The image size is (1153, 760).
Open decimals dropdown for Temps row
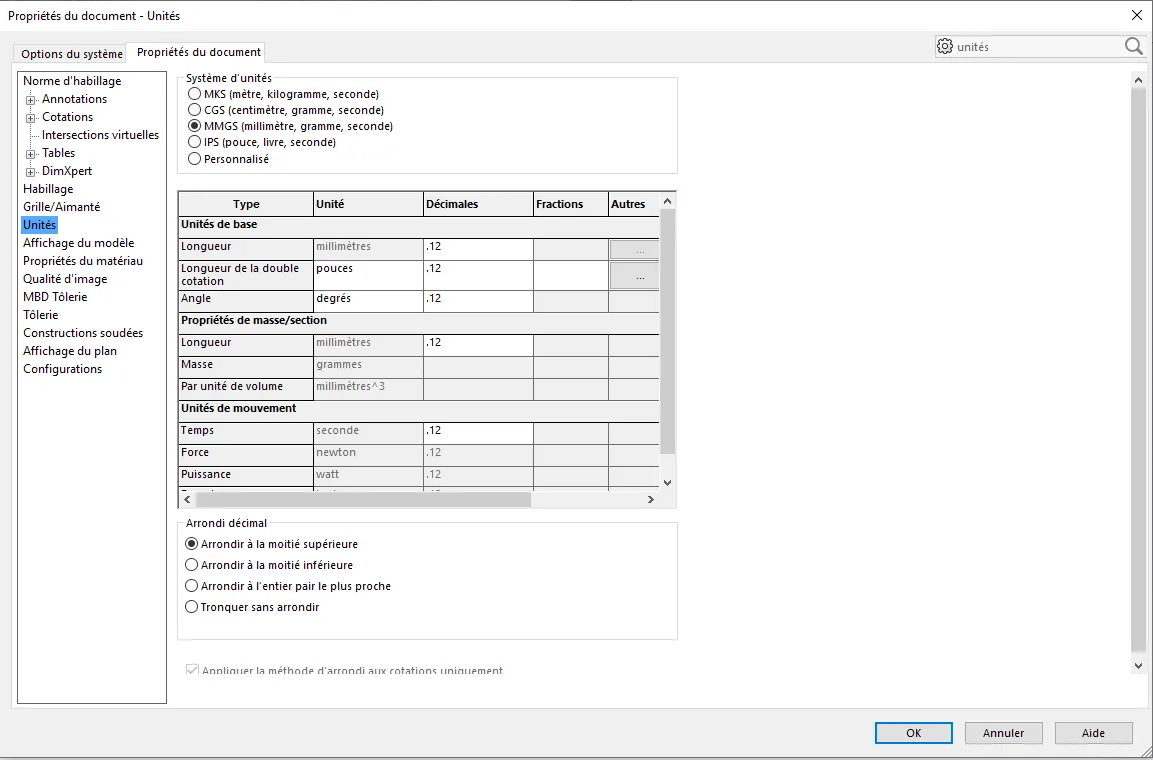pos(478,433)
